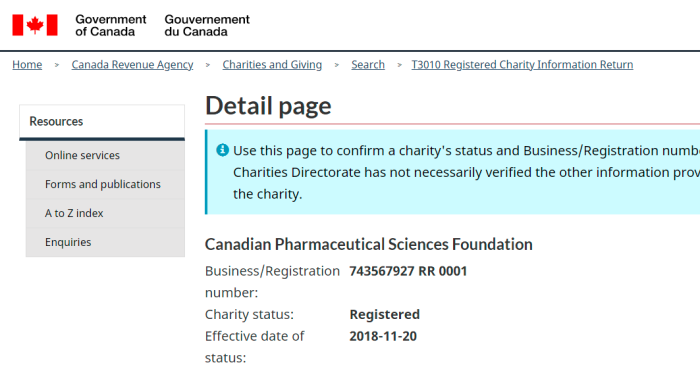Click the effective date 2018-11-20

(x=383, y=336)
